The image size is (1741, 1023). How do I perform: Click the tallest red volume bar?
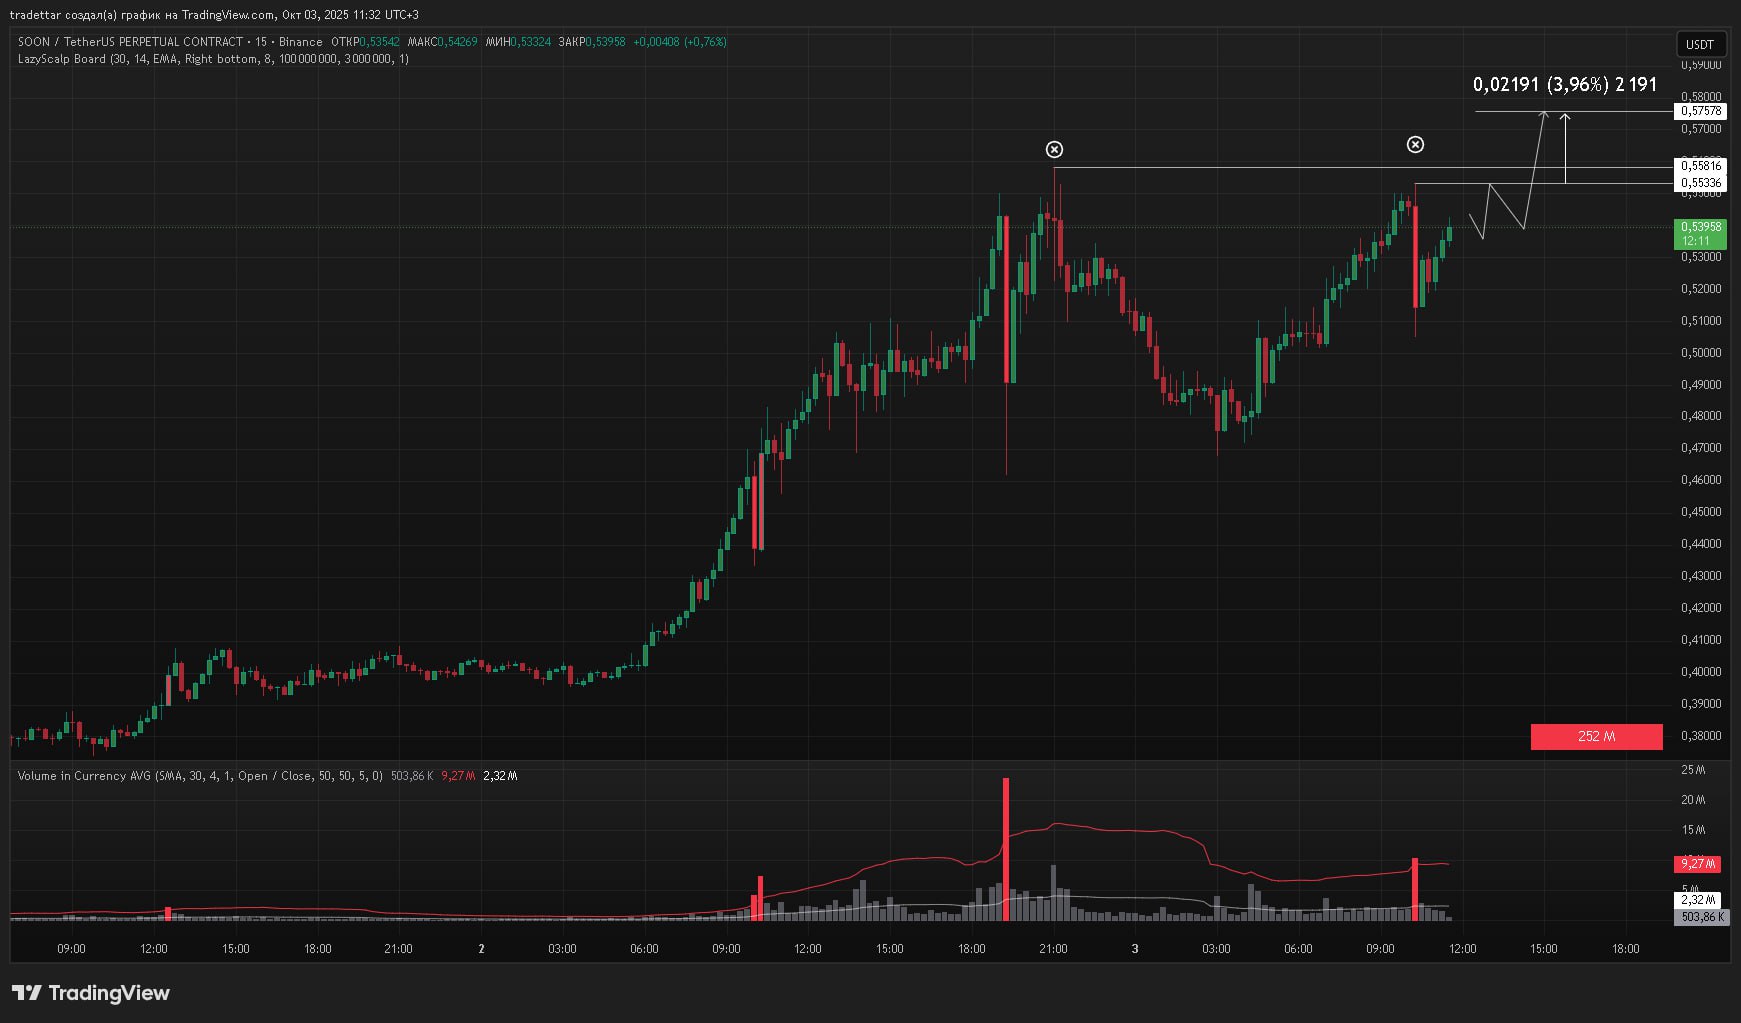pyautogui.click(x=1006, y=848)
